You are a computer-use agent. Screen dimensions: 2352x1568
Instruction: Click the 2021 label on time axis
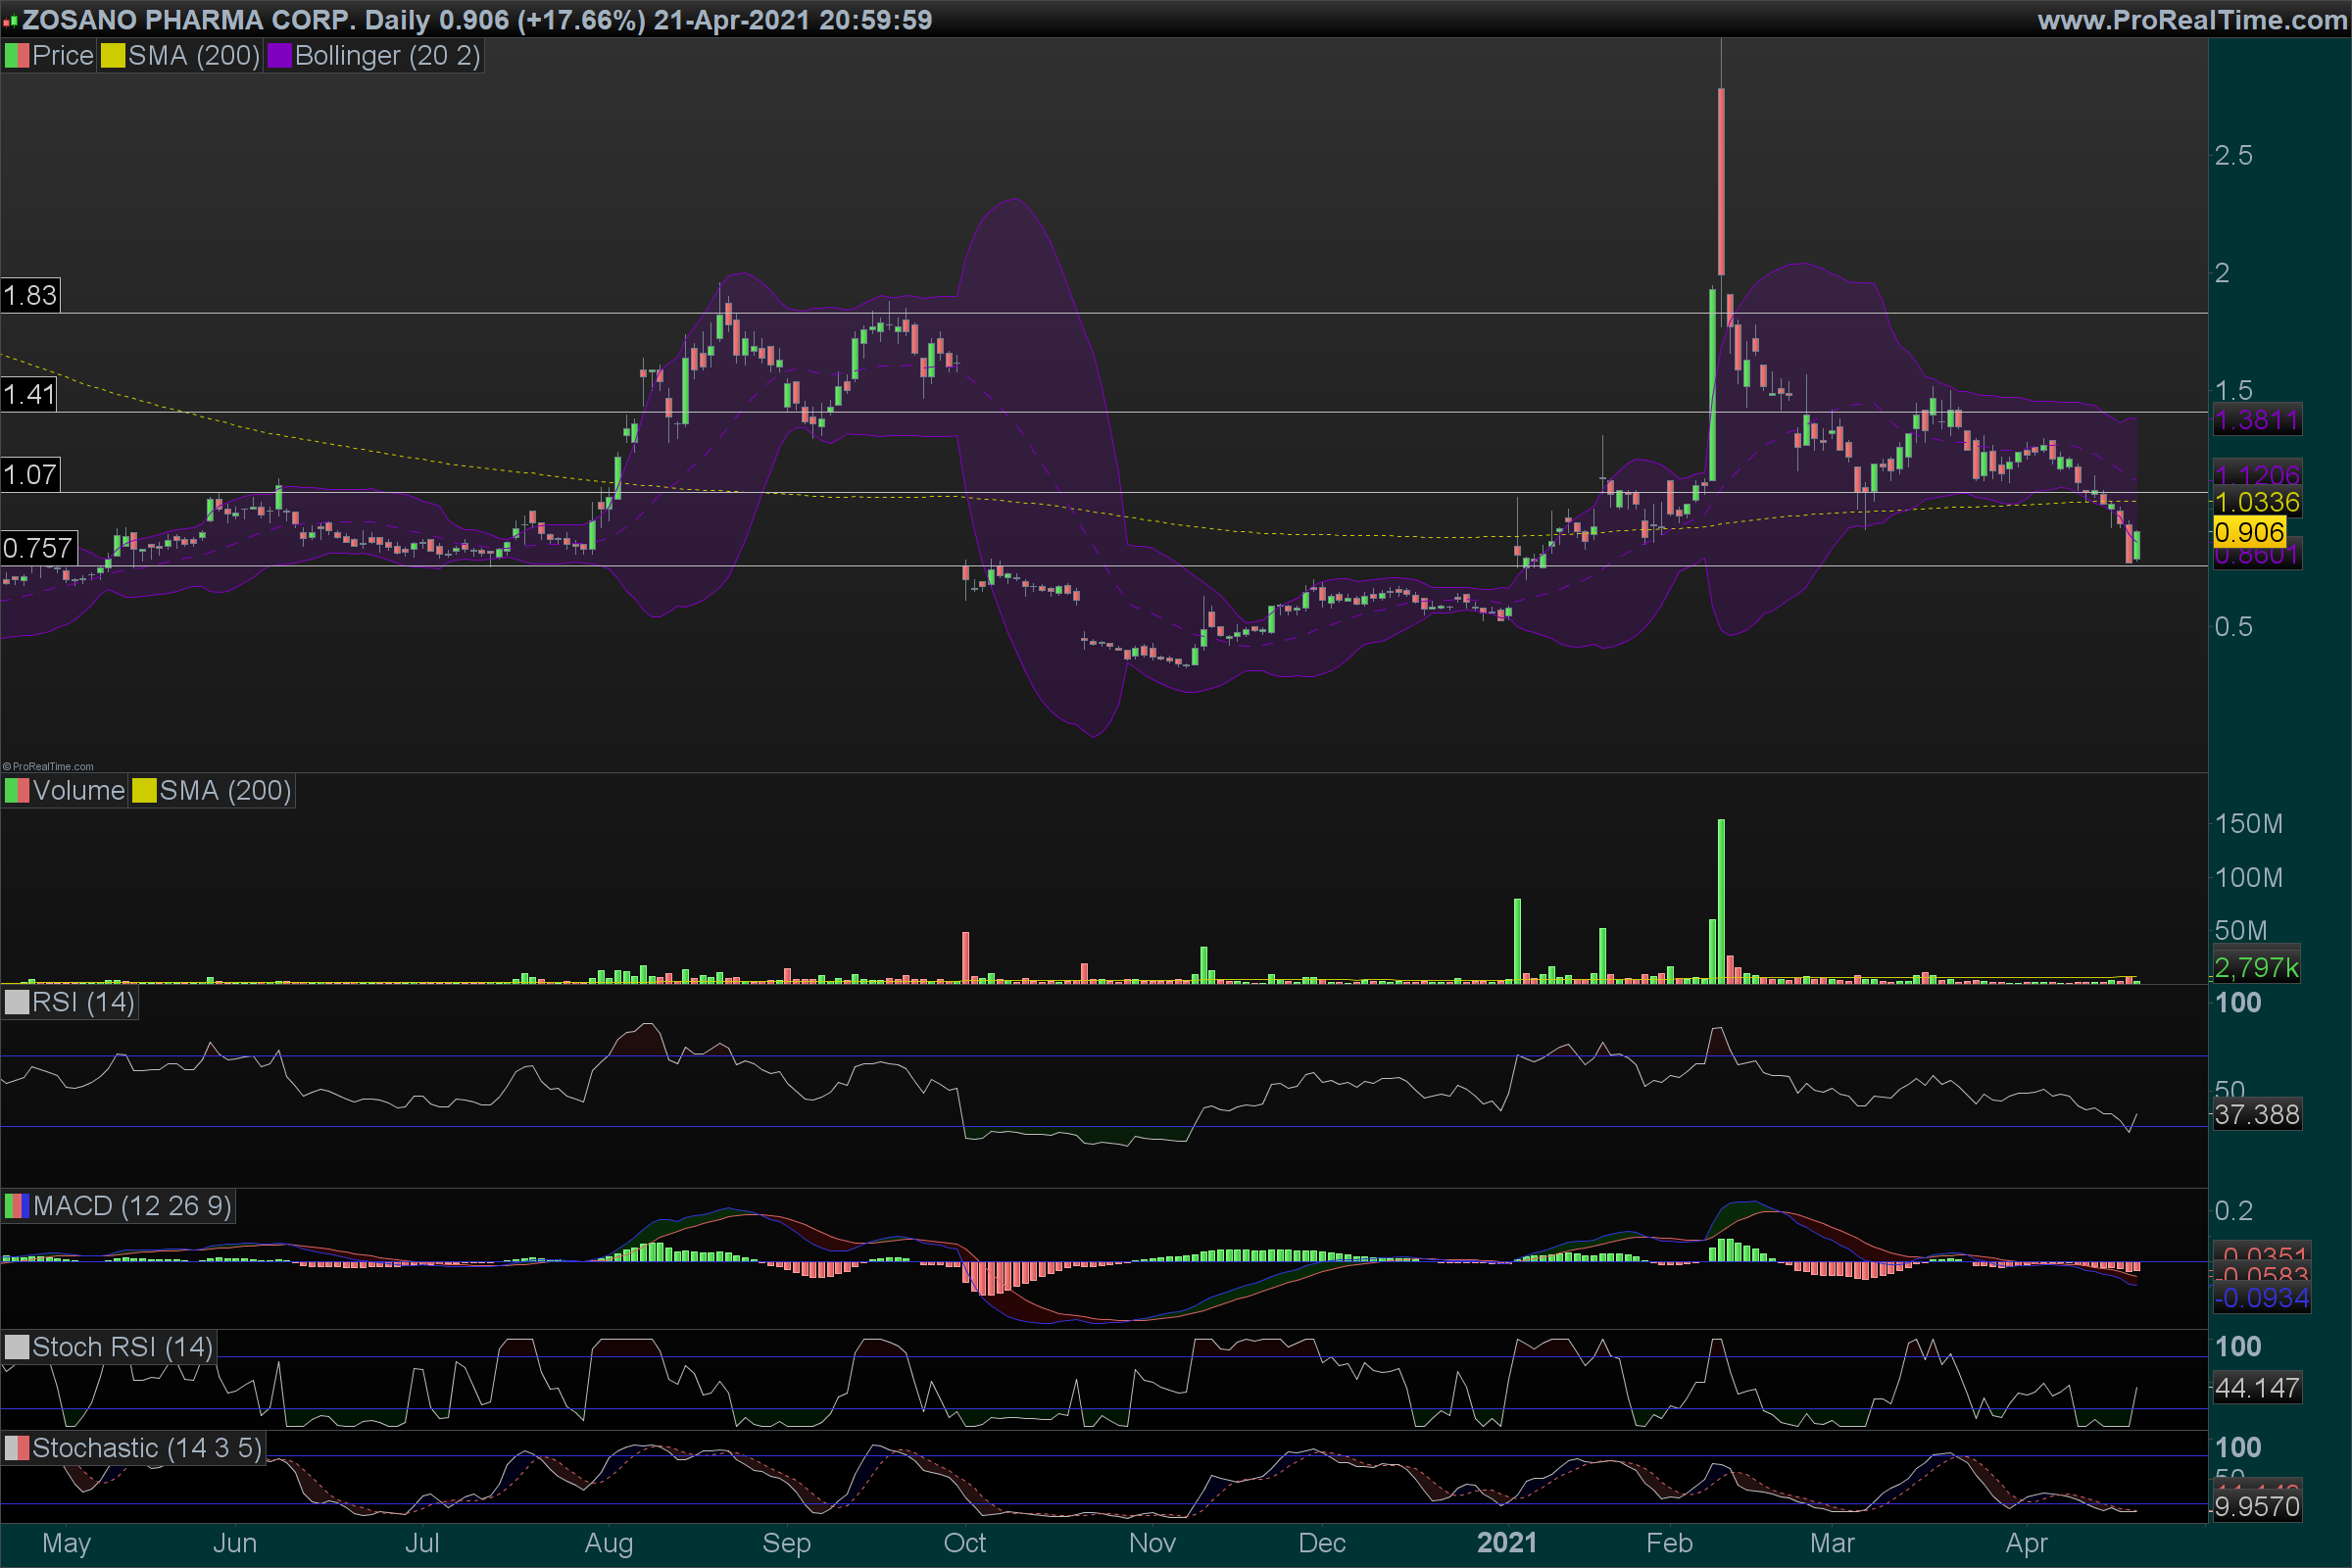coord(1506,1543)
